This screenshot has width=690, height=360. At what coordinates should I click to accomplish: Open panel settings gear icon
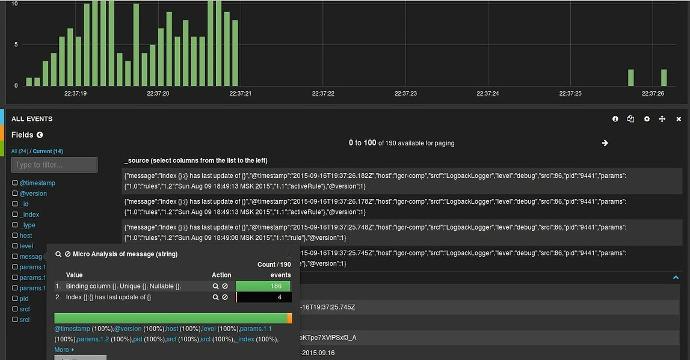646,119
